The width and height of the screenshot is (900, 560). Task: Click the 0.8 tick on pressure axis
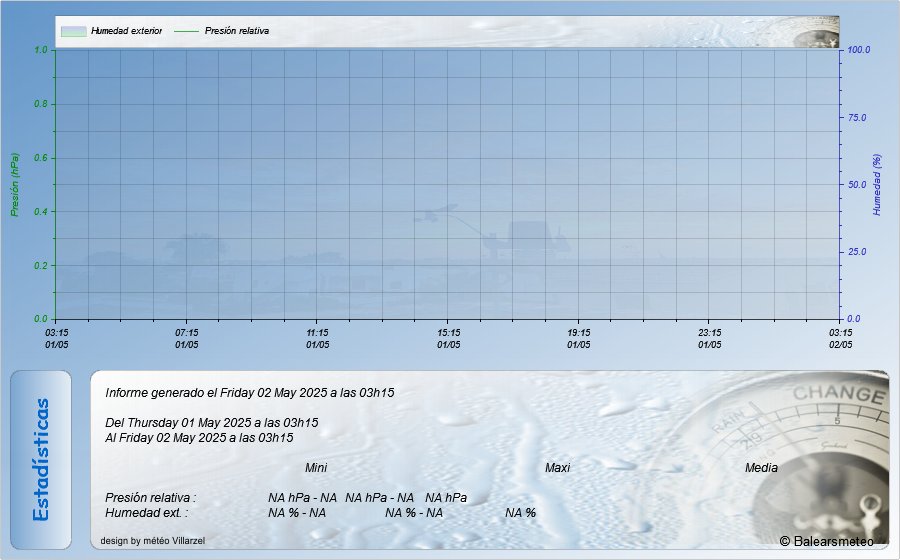point(41,104)
